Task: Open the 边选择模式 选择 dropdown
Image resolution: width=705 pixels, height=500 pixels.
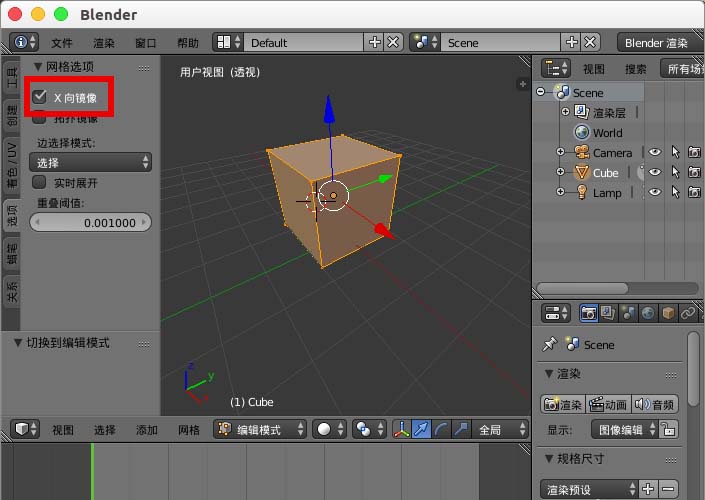Action: click(91, 162)
